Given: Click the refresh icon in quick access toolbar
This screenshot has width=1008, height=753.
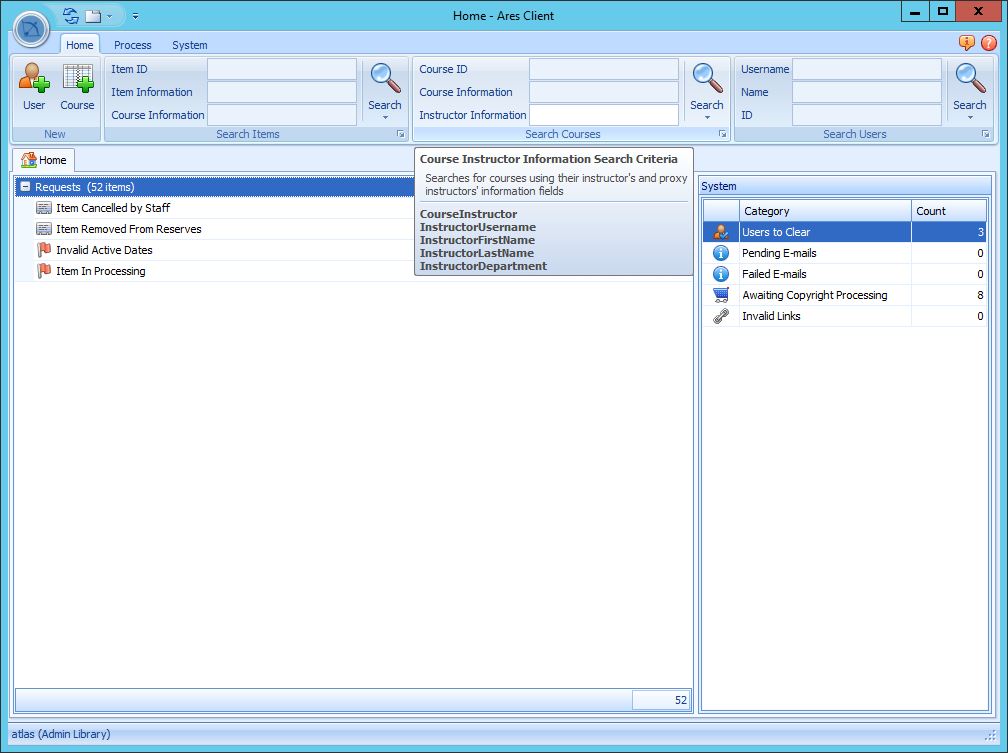Looking at the screenshot, I should pos(70,16).
